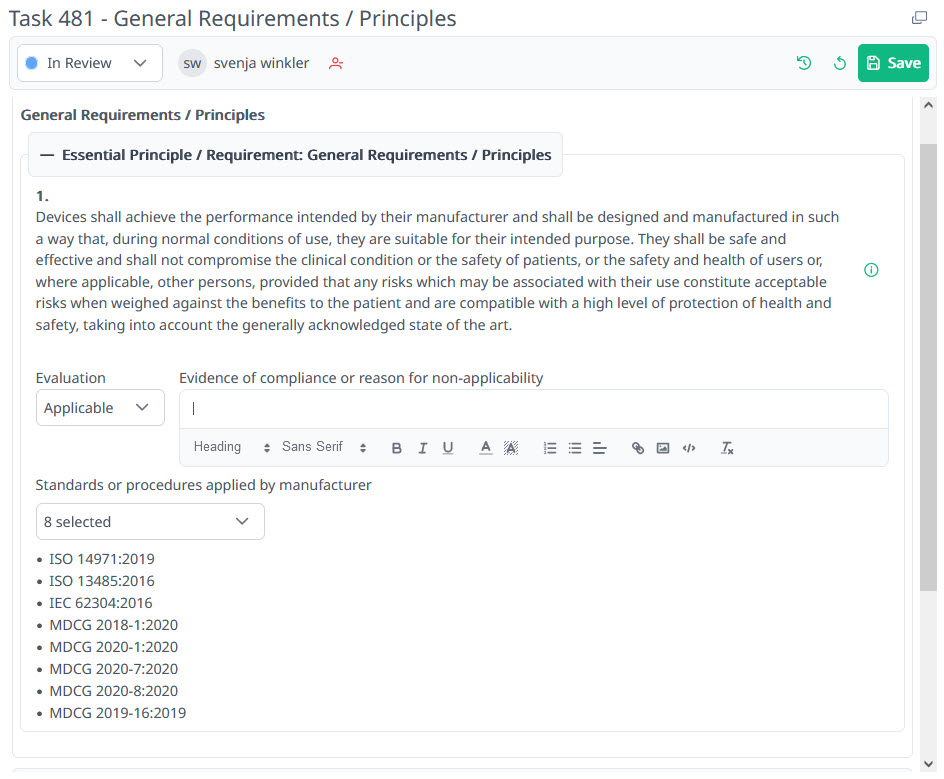Viewport: 944px width, 779px height.
Task: Insert an image into the evidence field
Action: [x=662, y=448]
